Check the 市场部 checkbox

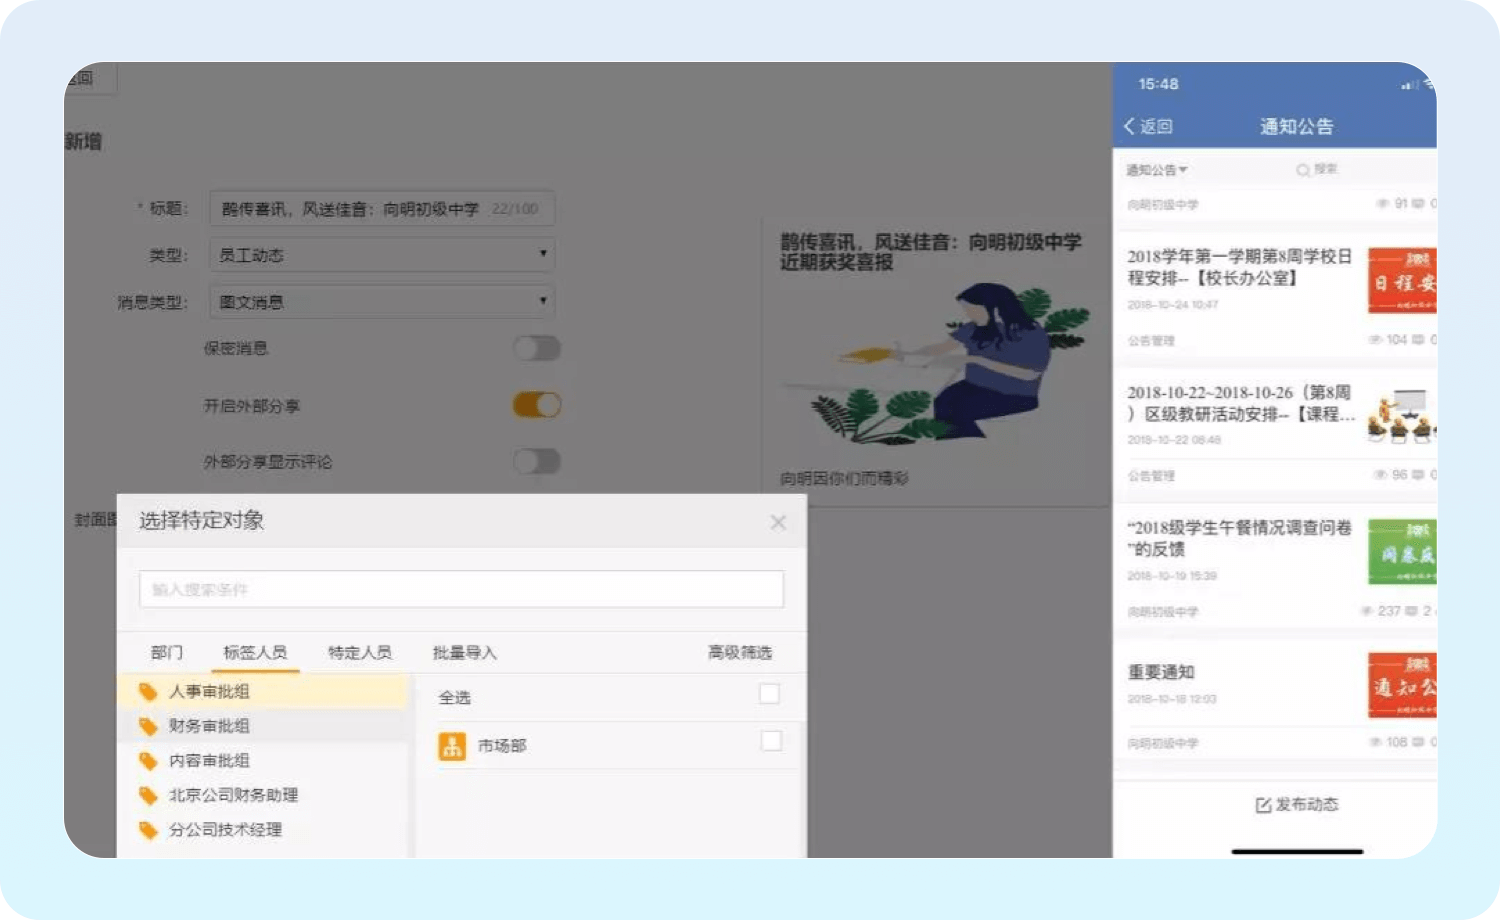771,741
